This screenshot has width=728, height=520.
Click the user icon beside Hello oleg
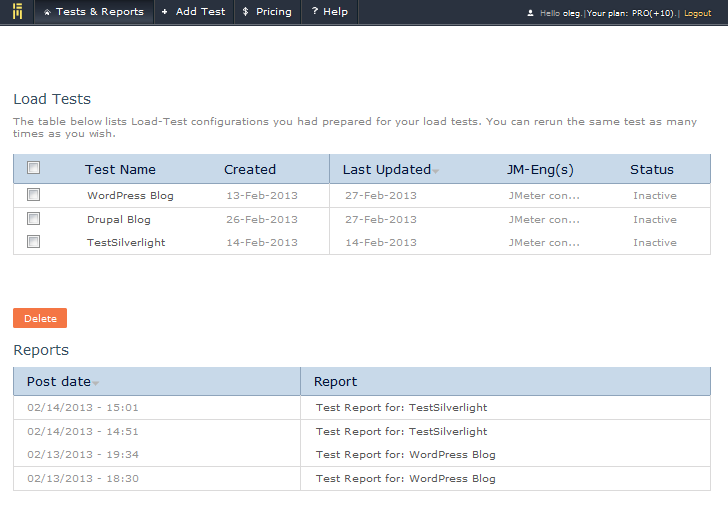[x=530, y=13]
